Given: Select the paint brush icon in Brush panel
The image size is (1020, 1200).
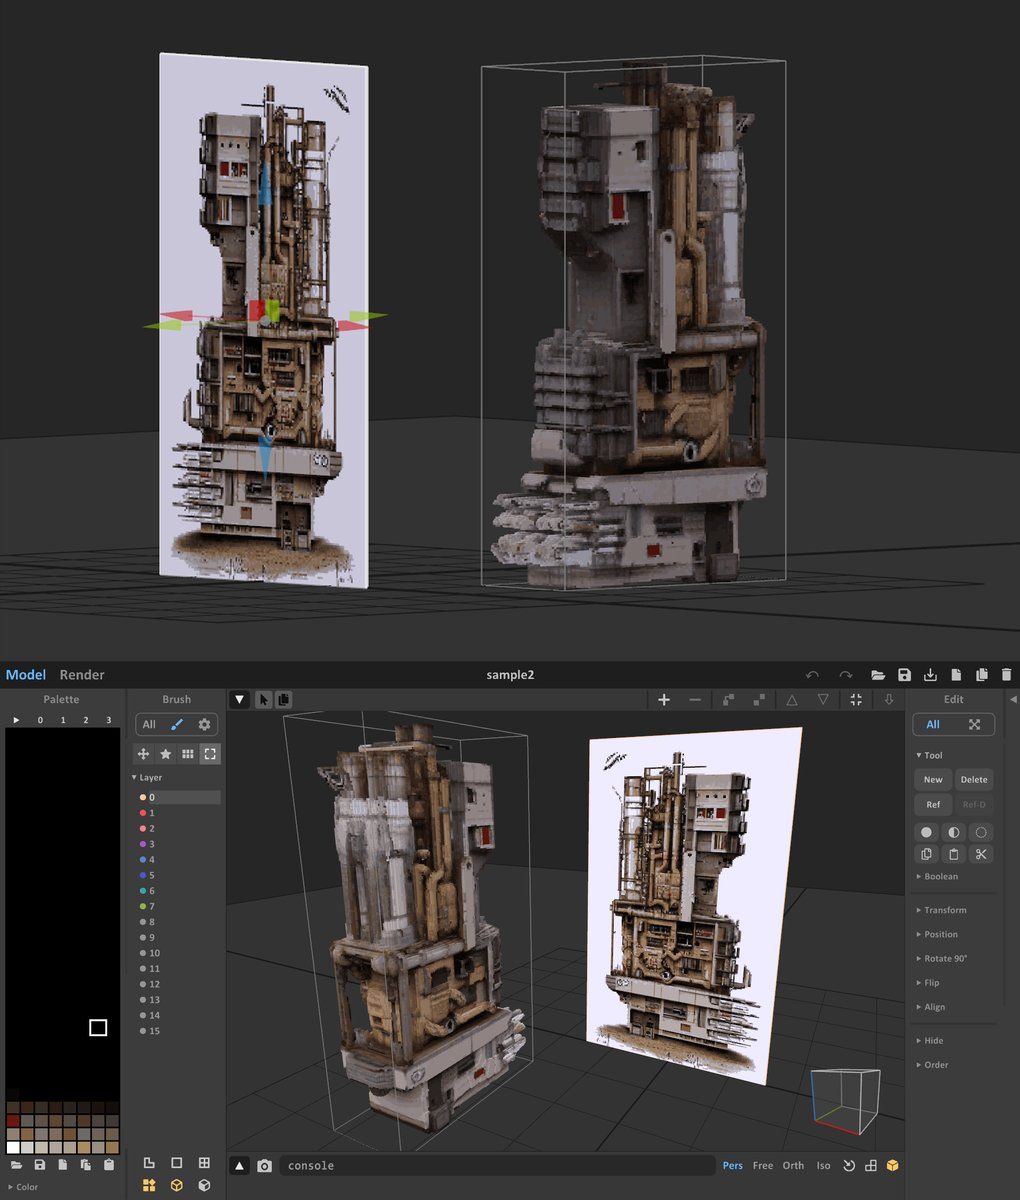Looking at the screenshot, I should [177, 724].
